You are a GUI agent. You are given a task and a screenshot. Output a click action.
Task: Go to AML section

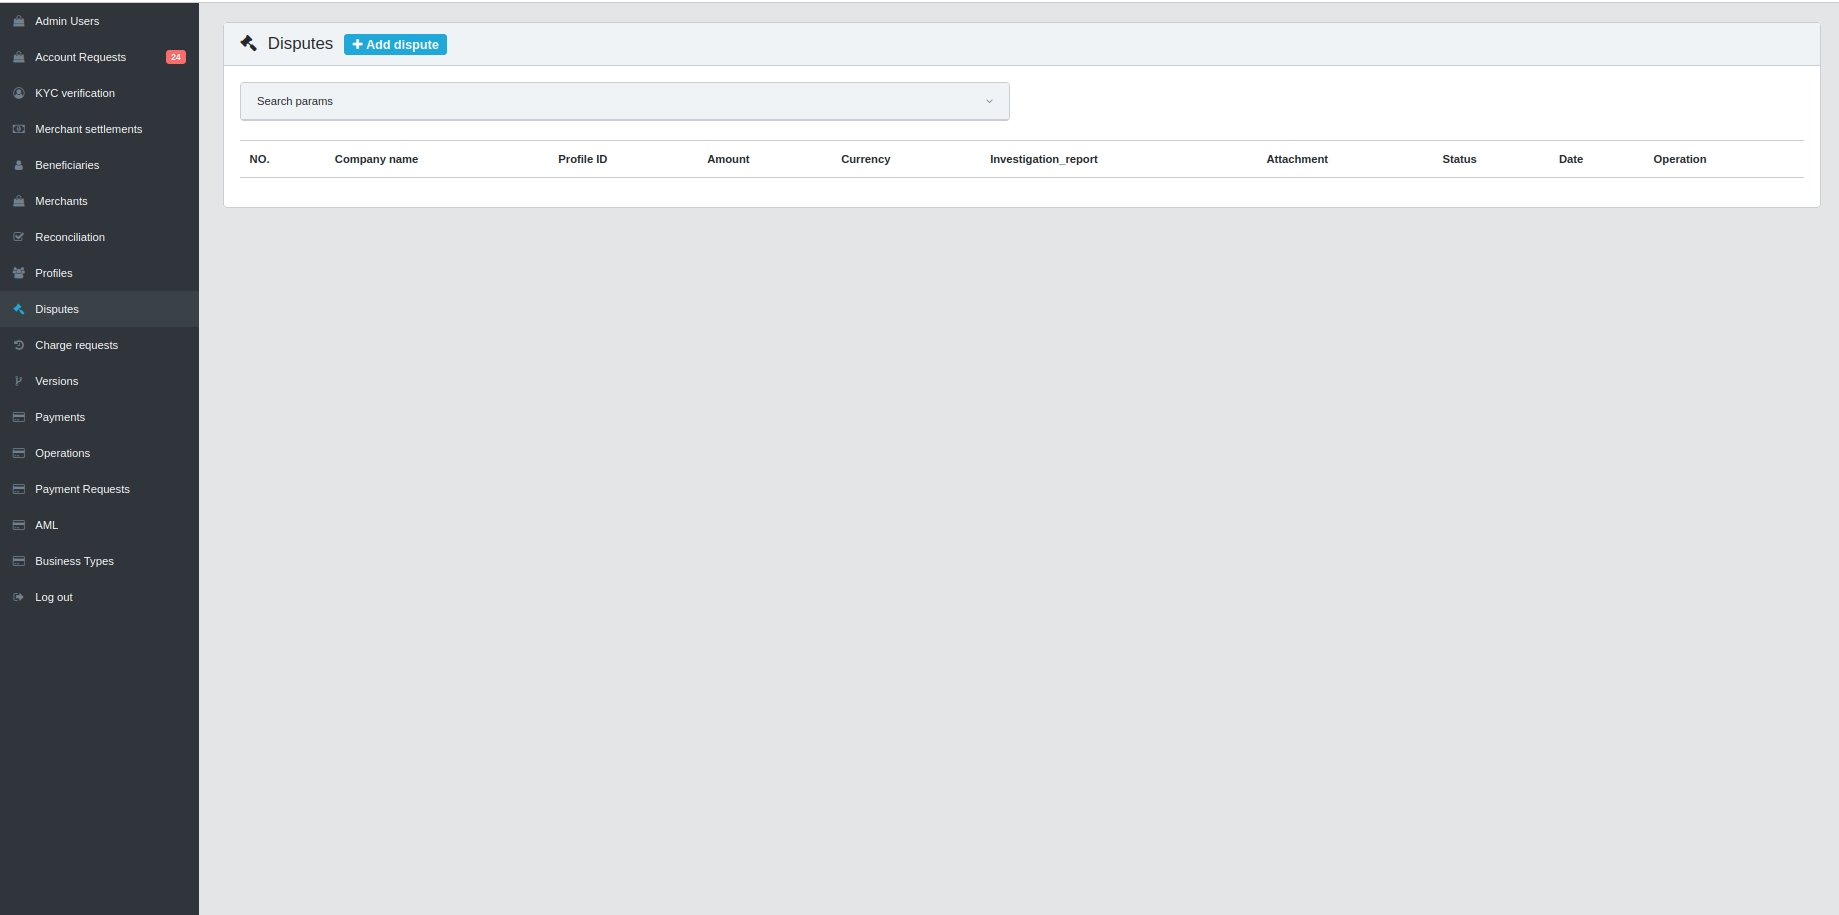click(99, 525)
